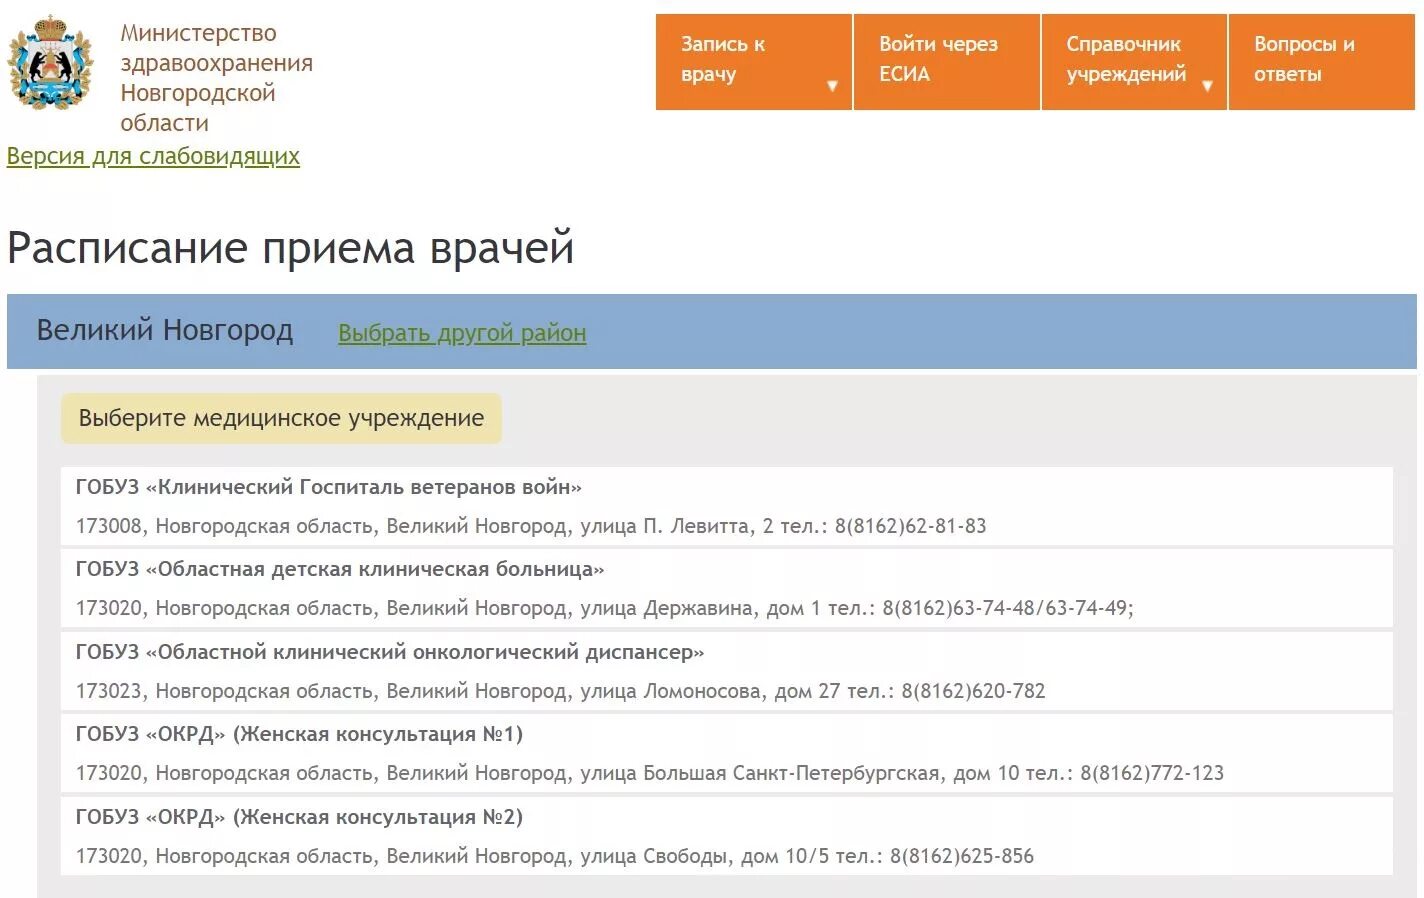Open Справочник учреждений menu
The image size is (1424, 898).
coord(1134,61)
